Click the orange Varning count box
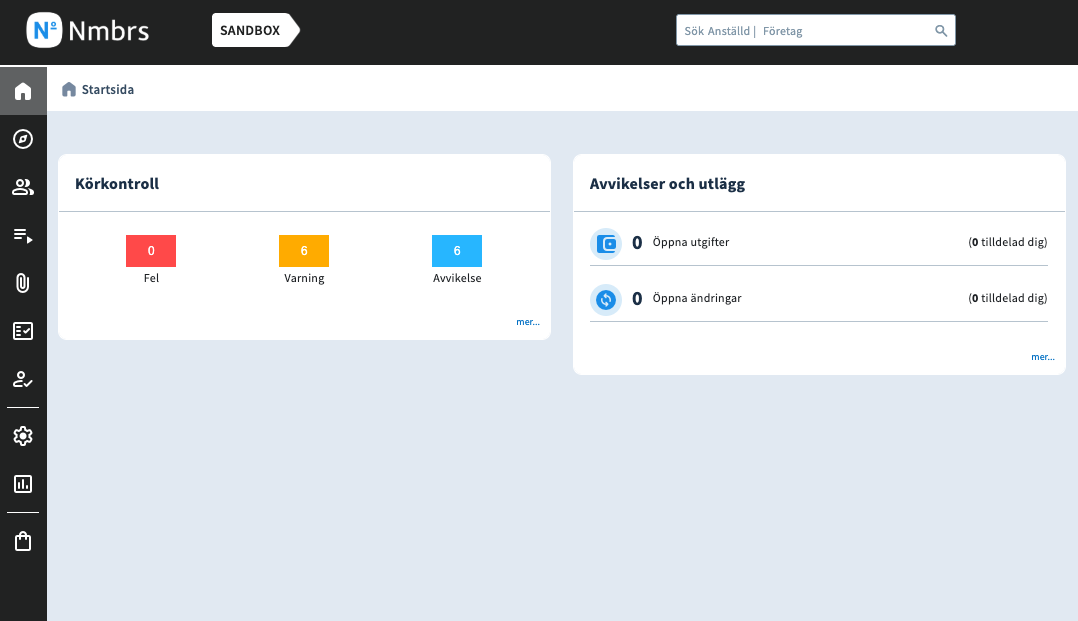The height and width of the screenshot is (621, 1078). click(x=304, y=251)
